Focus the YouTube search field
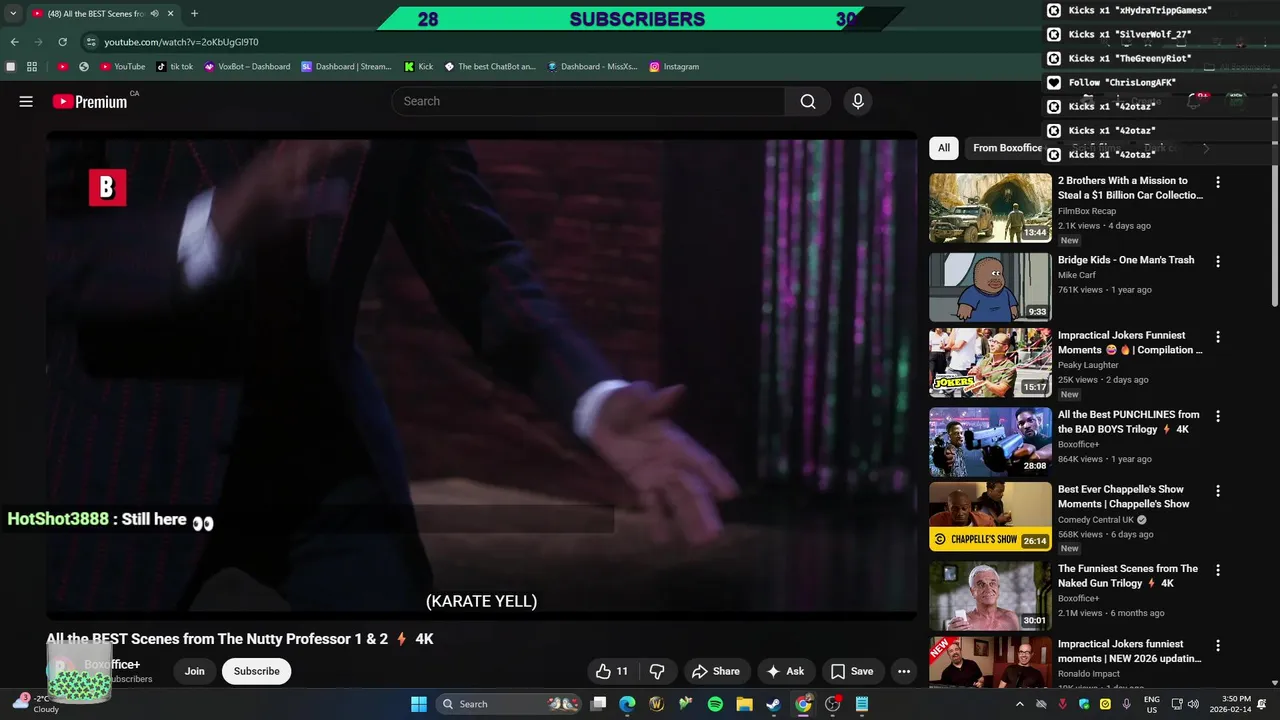Image resolution: width=1280 pixels, height=720 pixels. [x=588, y=101]
